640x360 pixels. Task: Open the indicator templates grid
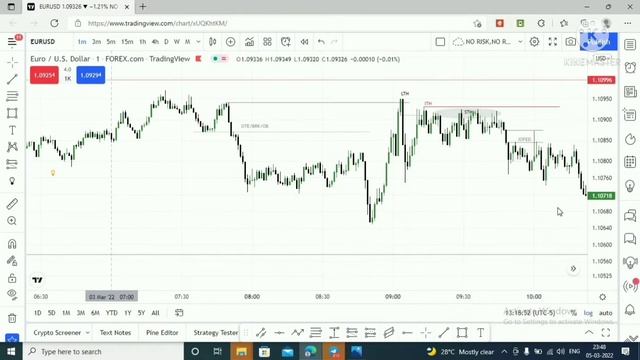[267, 42]
